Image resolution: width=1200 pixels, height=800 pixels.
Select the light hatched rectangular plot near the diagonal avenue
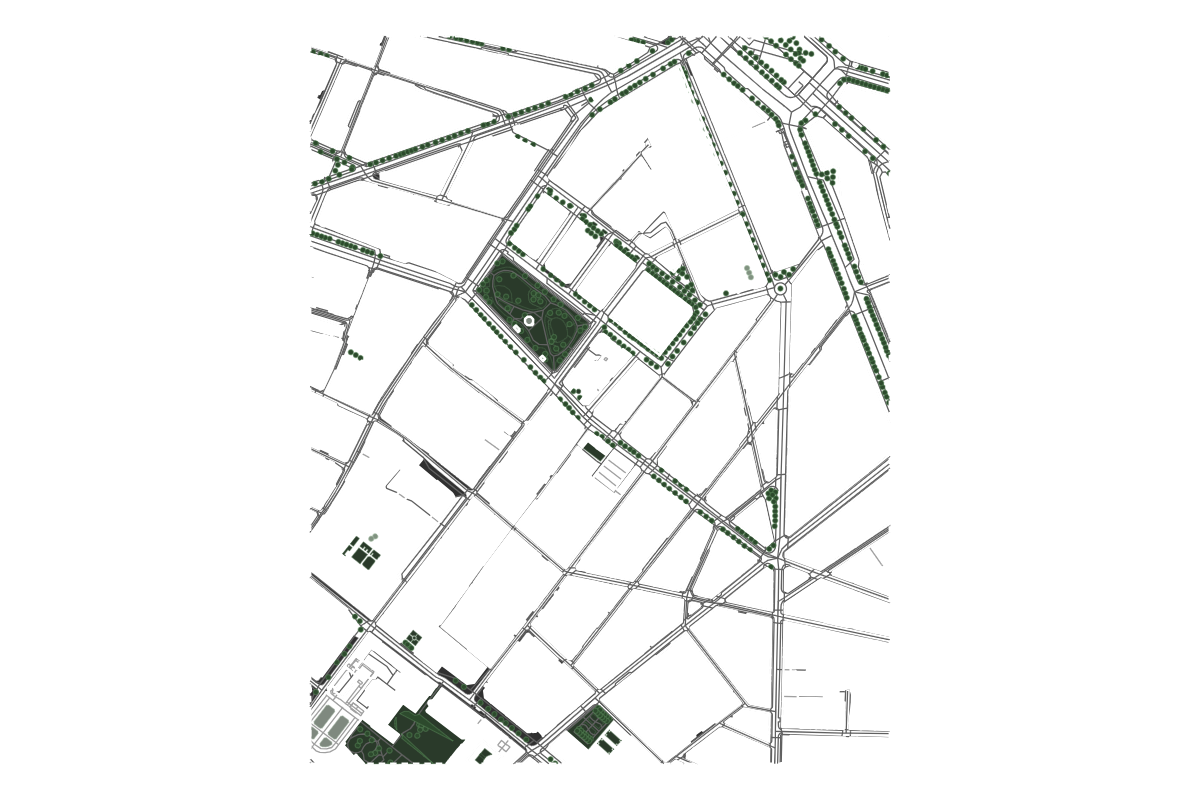pos(612,471)
